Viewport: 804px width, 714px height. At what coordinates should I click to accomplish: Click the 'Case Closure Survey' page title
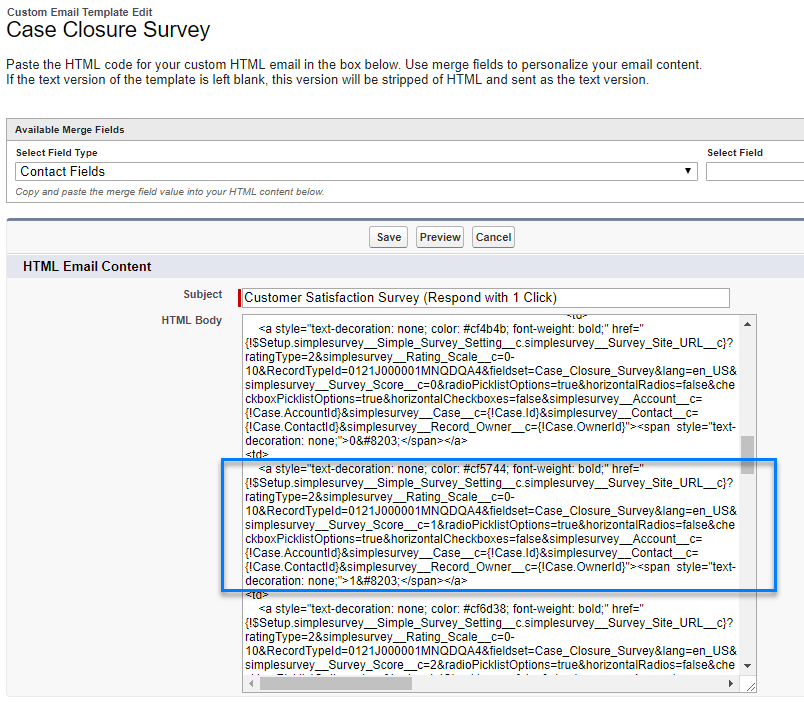[108, 30]
